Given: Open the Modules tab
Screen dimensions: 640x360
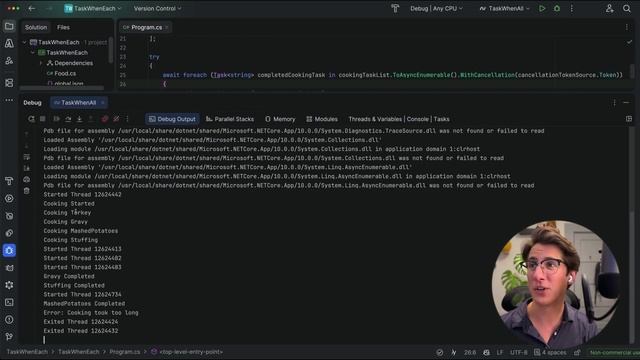Looking at the screenshot, I should (x=322, y=119).
